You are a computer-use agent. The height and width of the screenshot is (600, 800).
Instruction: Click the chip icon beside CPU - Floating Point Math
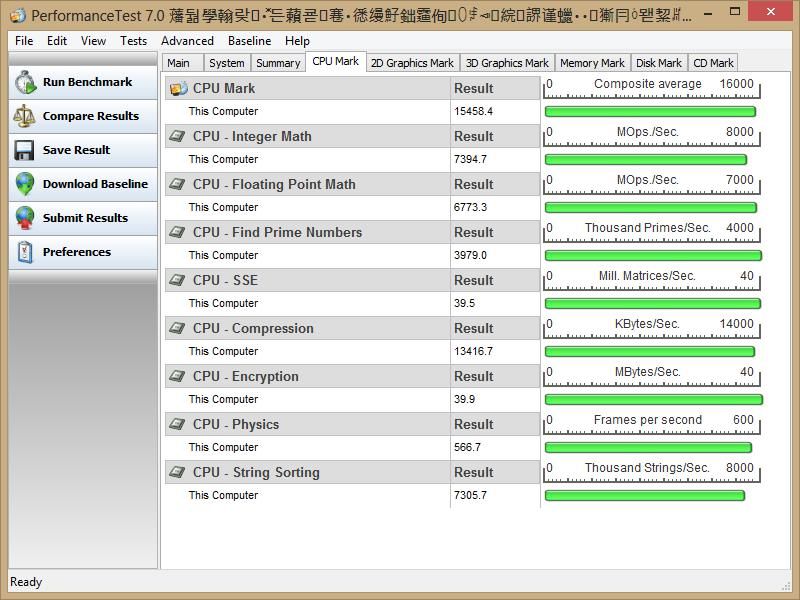[x=178, y=184]
